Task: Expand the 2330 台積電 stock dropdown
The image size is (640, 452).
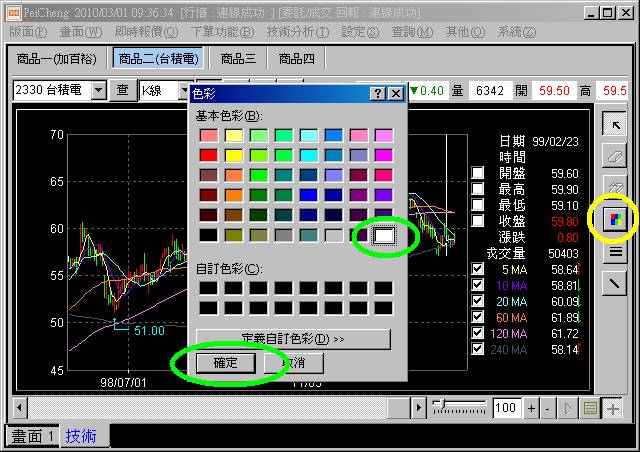Action: click(x=98, y=91)
